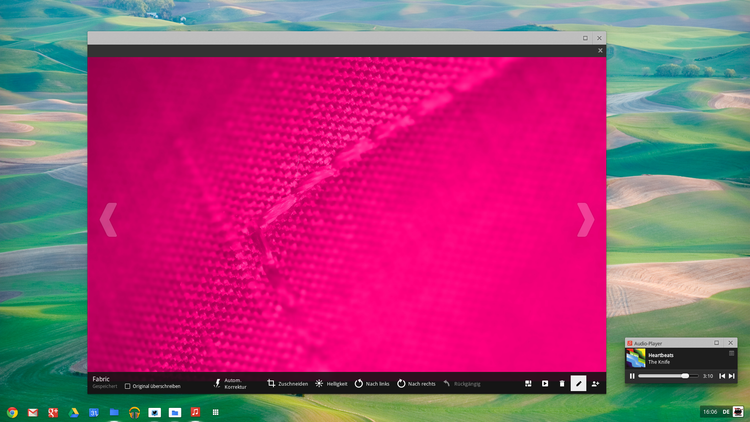
Task: Enable Original überschreiben checkbox
Action: pos(128,386)
